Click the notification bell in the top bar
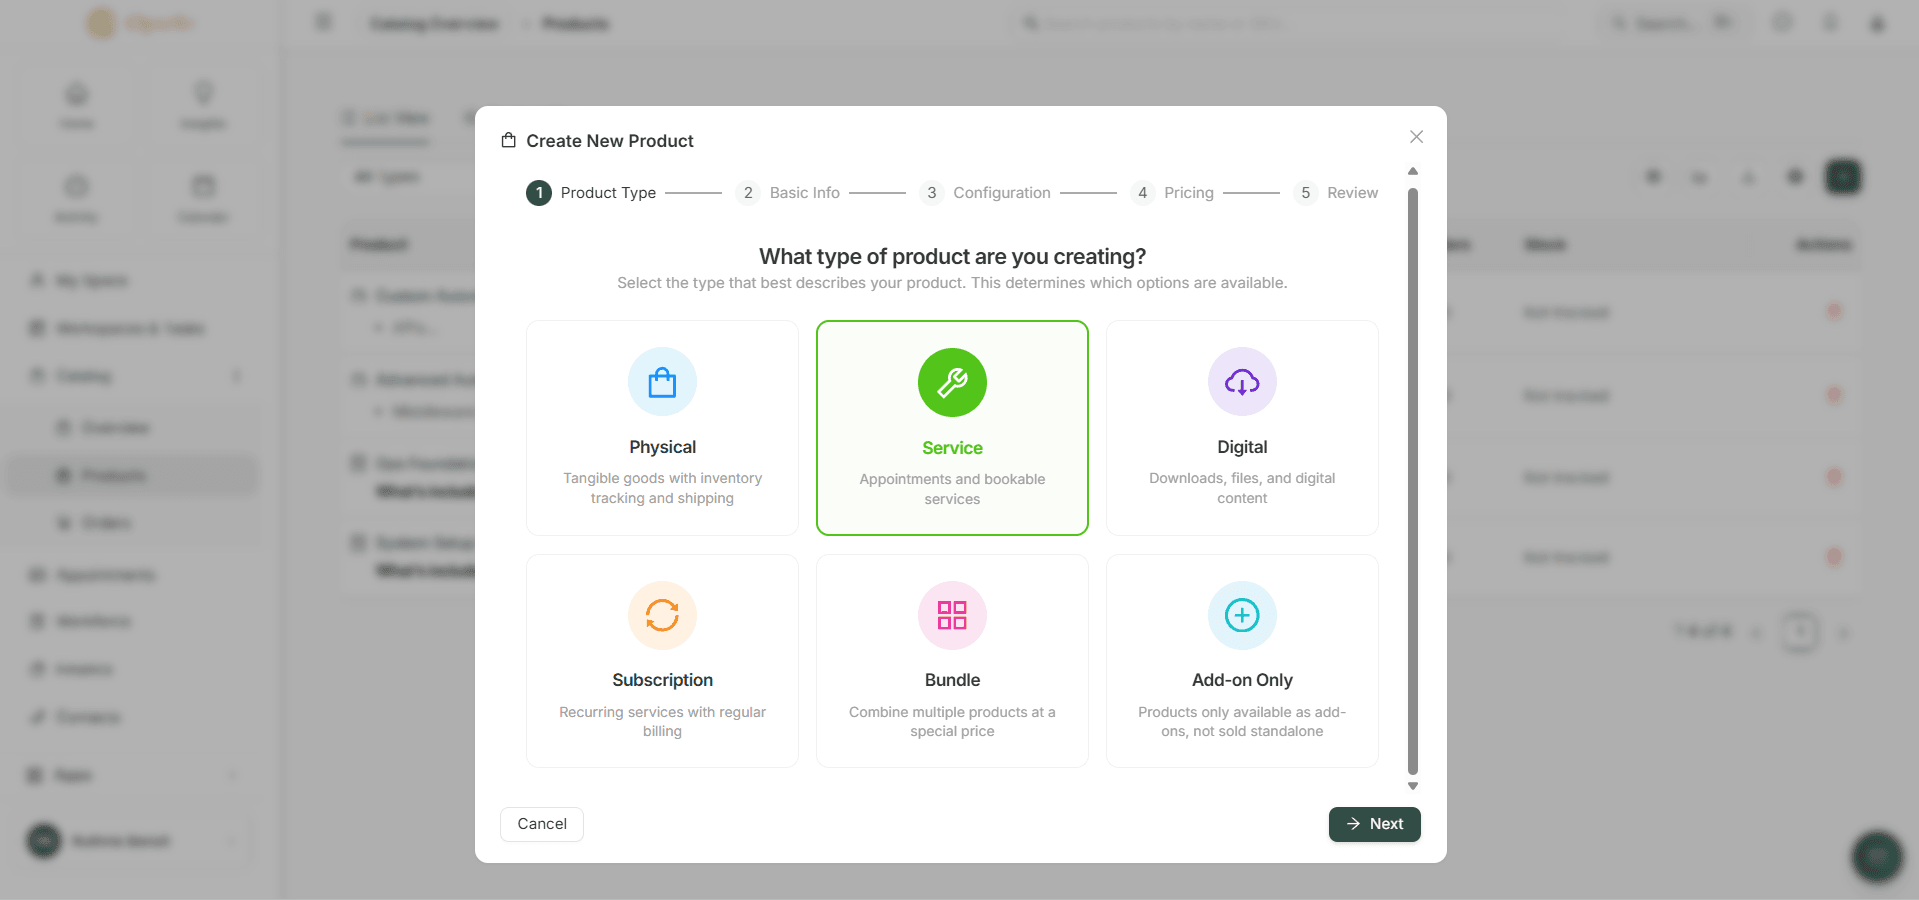 1830,22
